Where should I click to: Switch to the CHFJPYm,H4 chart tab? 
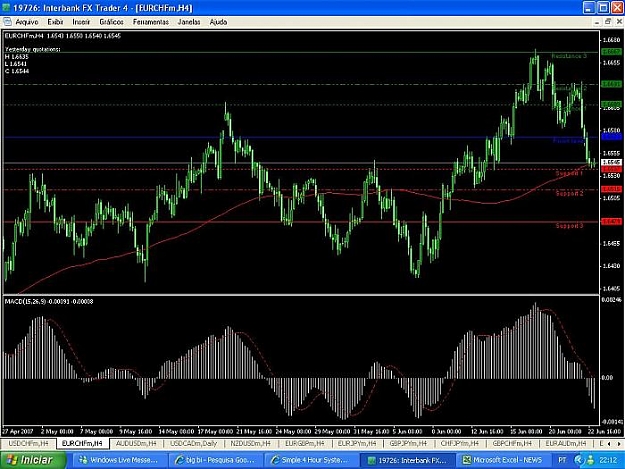[x=459, y=443]
